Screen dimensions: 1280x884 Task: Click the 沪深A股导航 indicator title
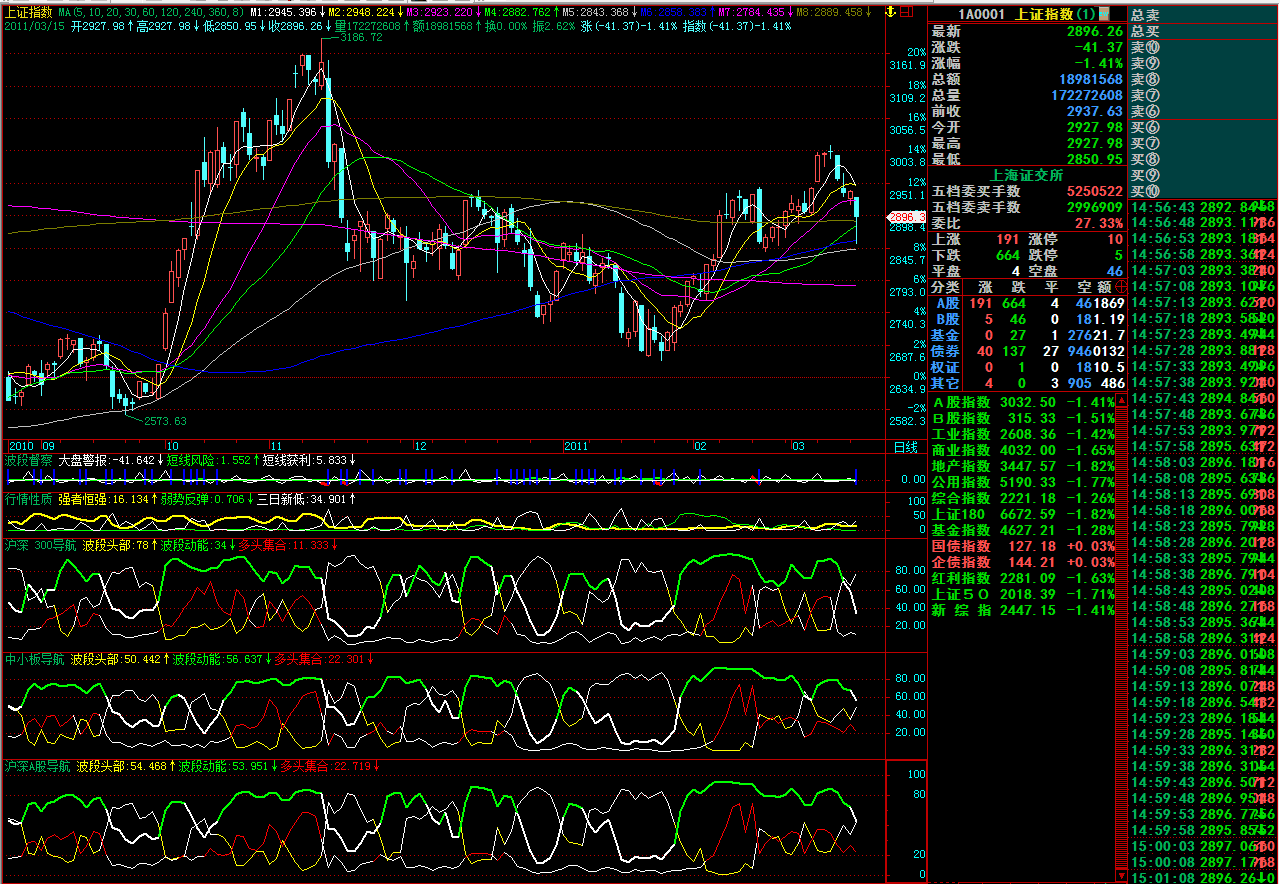[38, 766]
